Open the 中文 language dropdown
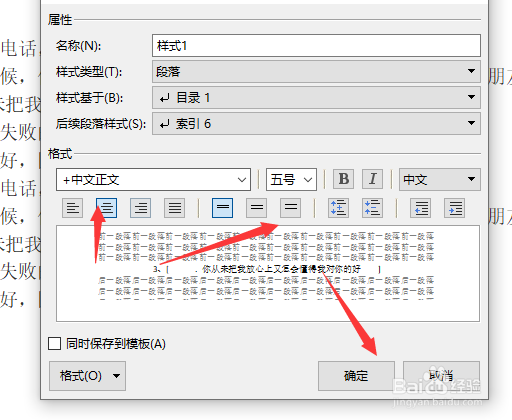Viewport: 512px width, 420px height. 440,180
